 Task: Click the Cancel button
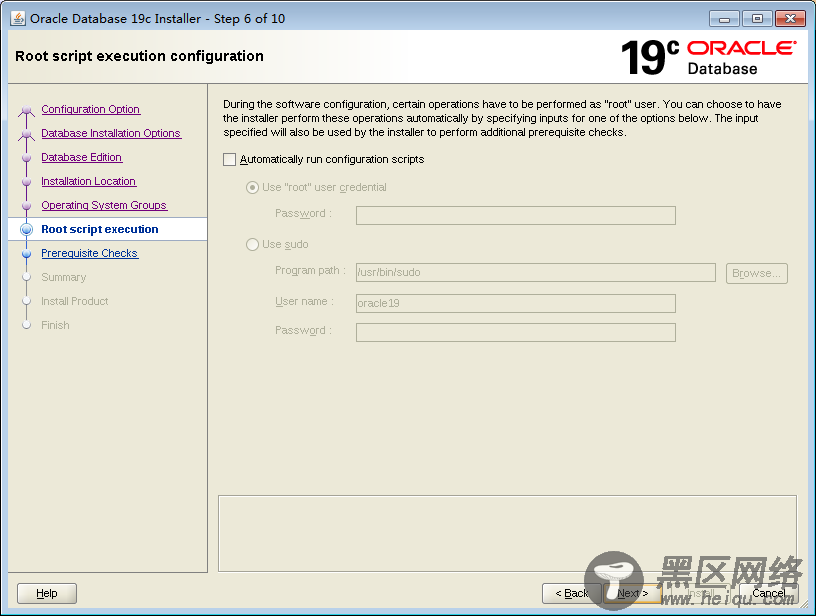pos(769,593)
